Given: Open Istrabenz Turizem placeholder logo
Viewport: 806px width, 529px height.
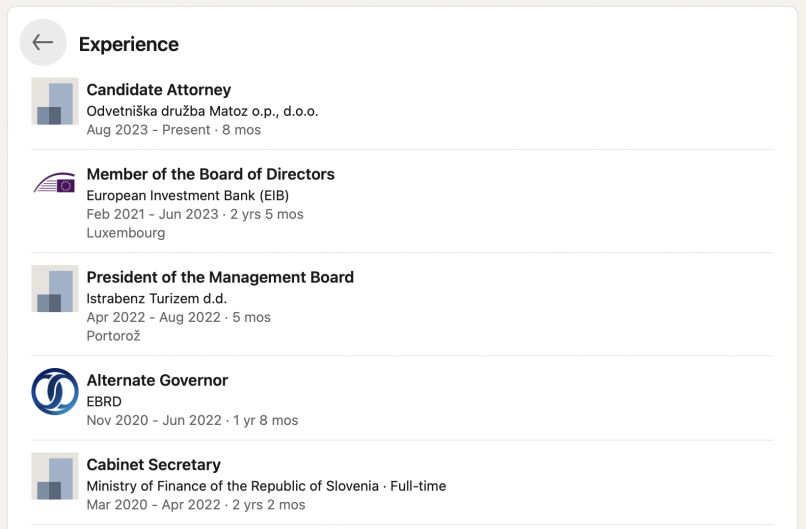Looking at the screenshot, I should pyautogui.click(x=54, y=288).
